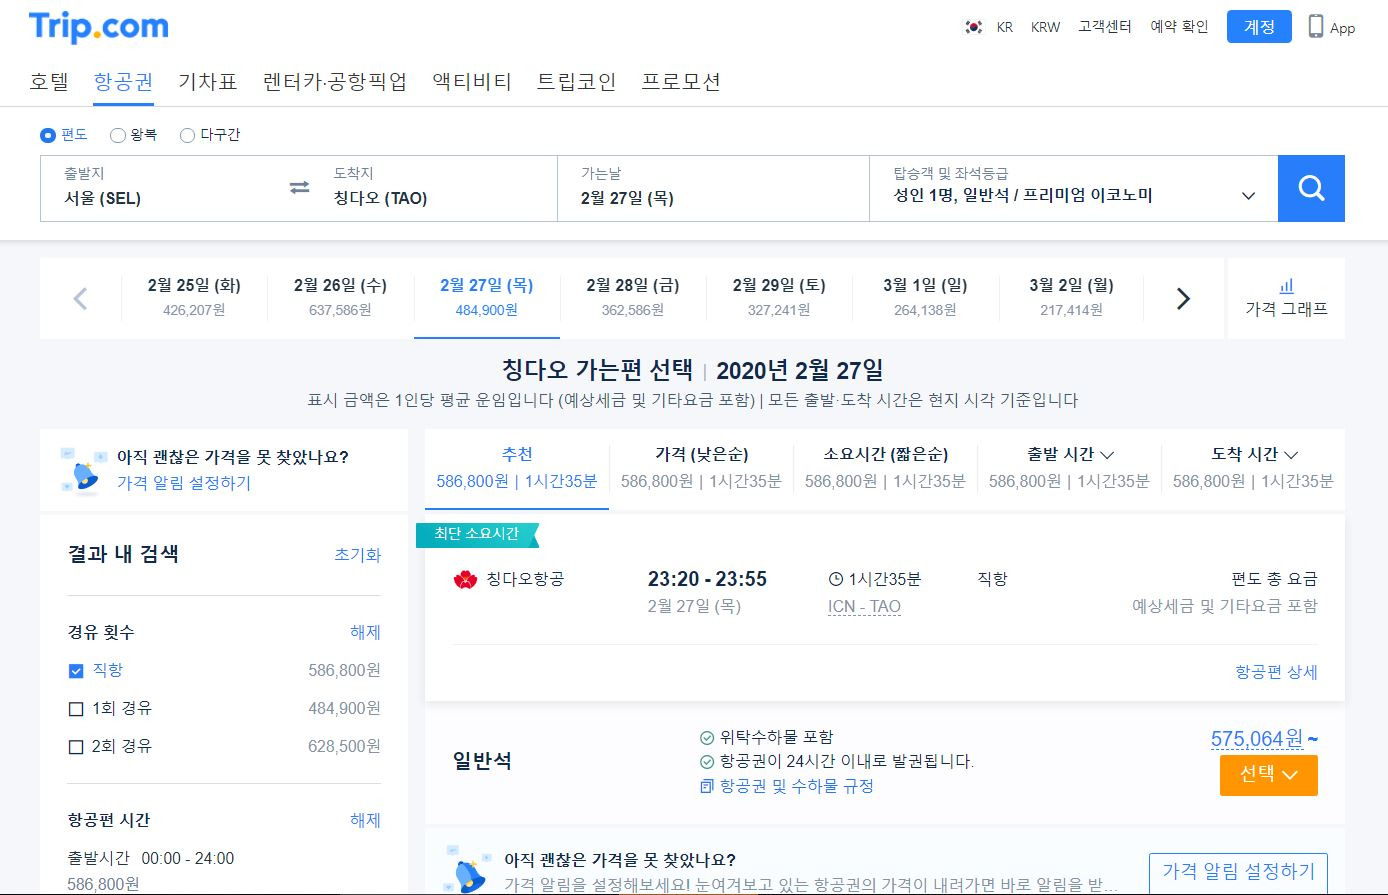This screenshot has height=895, width=1388.
Task: Click 해제 next to 경유 횟수
Action: click(x=365, y=633)
